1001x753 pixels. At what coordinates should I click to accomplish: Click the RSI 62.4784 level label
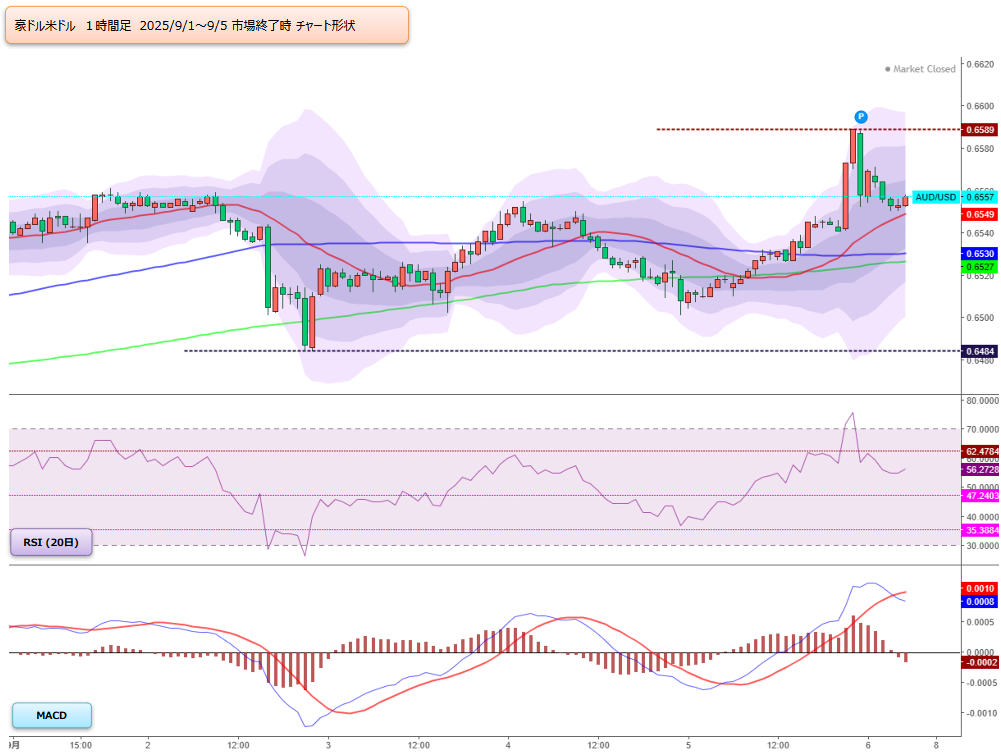pyautogui.click(x=981, y=451)
